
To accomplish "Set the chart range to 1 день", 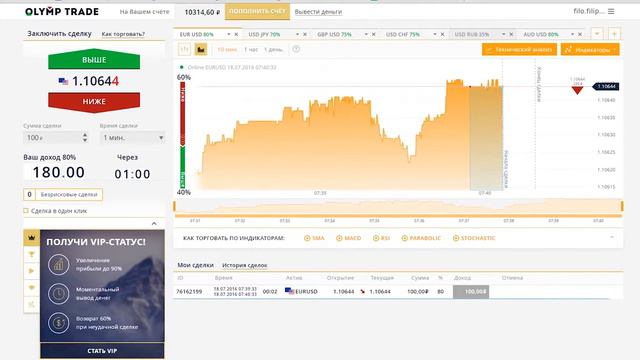I will pos(273,49).
